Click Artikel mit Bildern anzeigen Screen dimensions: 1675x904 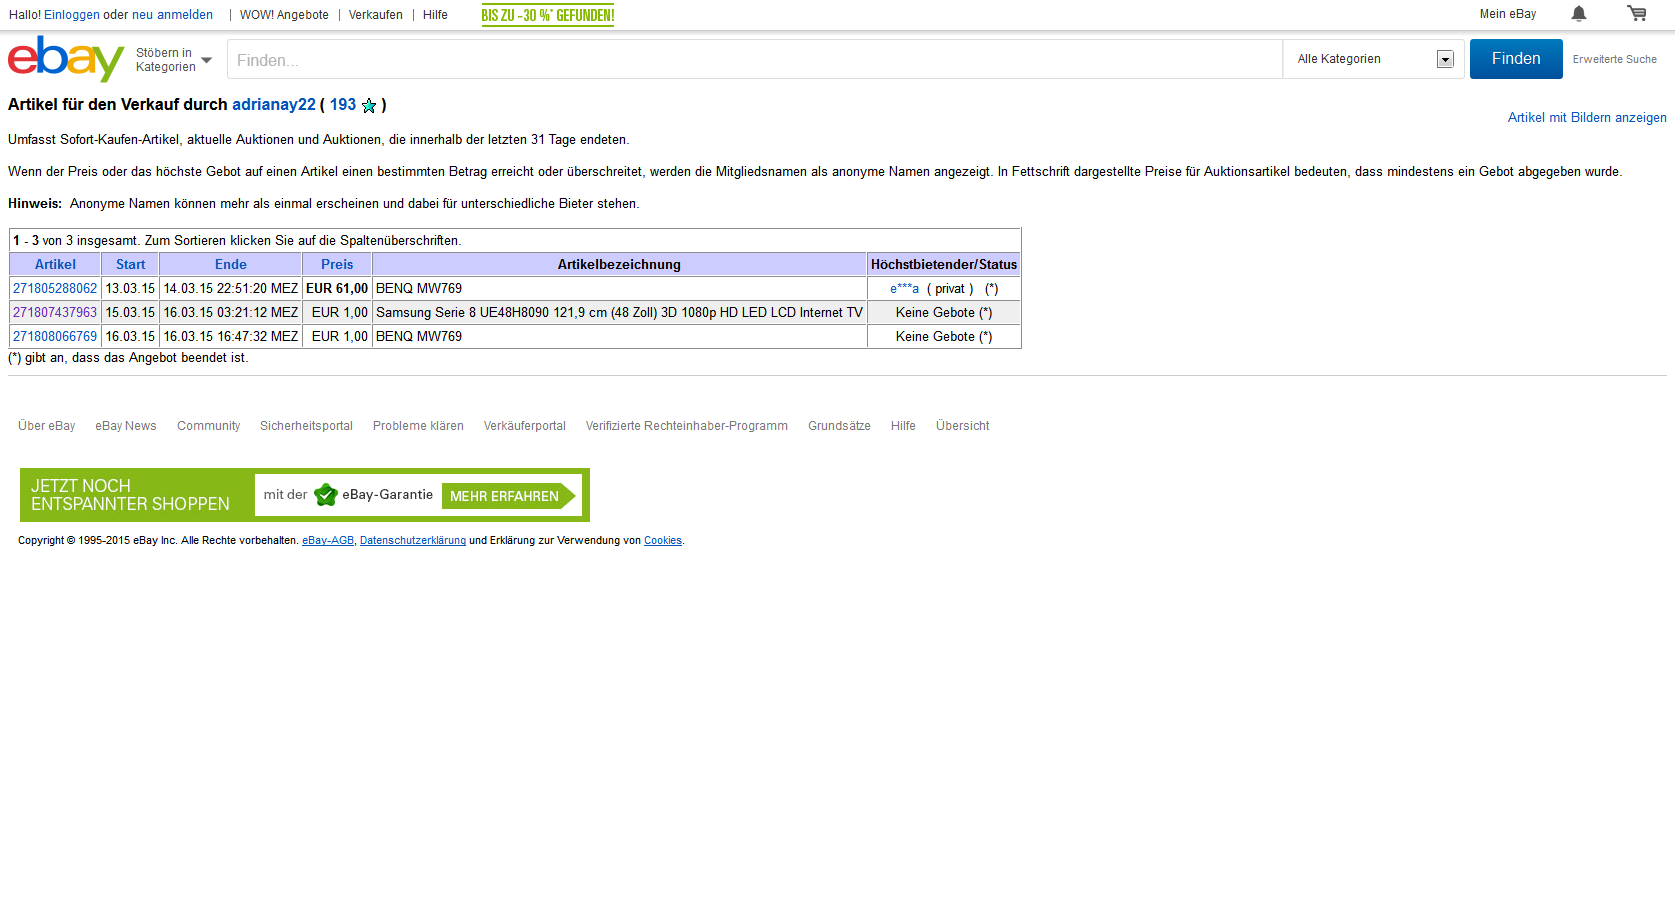pyautogui.click(x=1587, y=118)
